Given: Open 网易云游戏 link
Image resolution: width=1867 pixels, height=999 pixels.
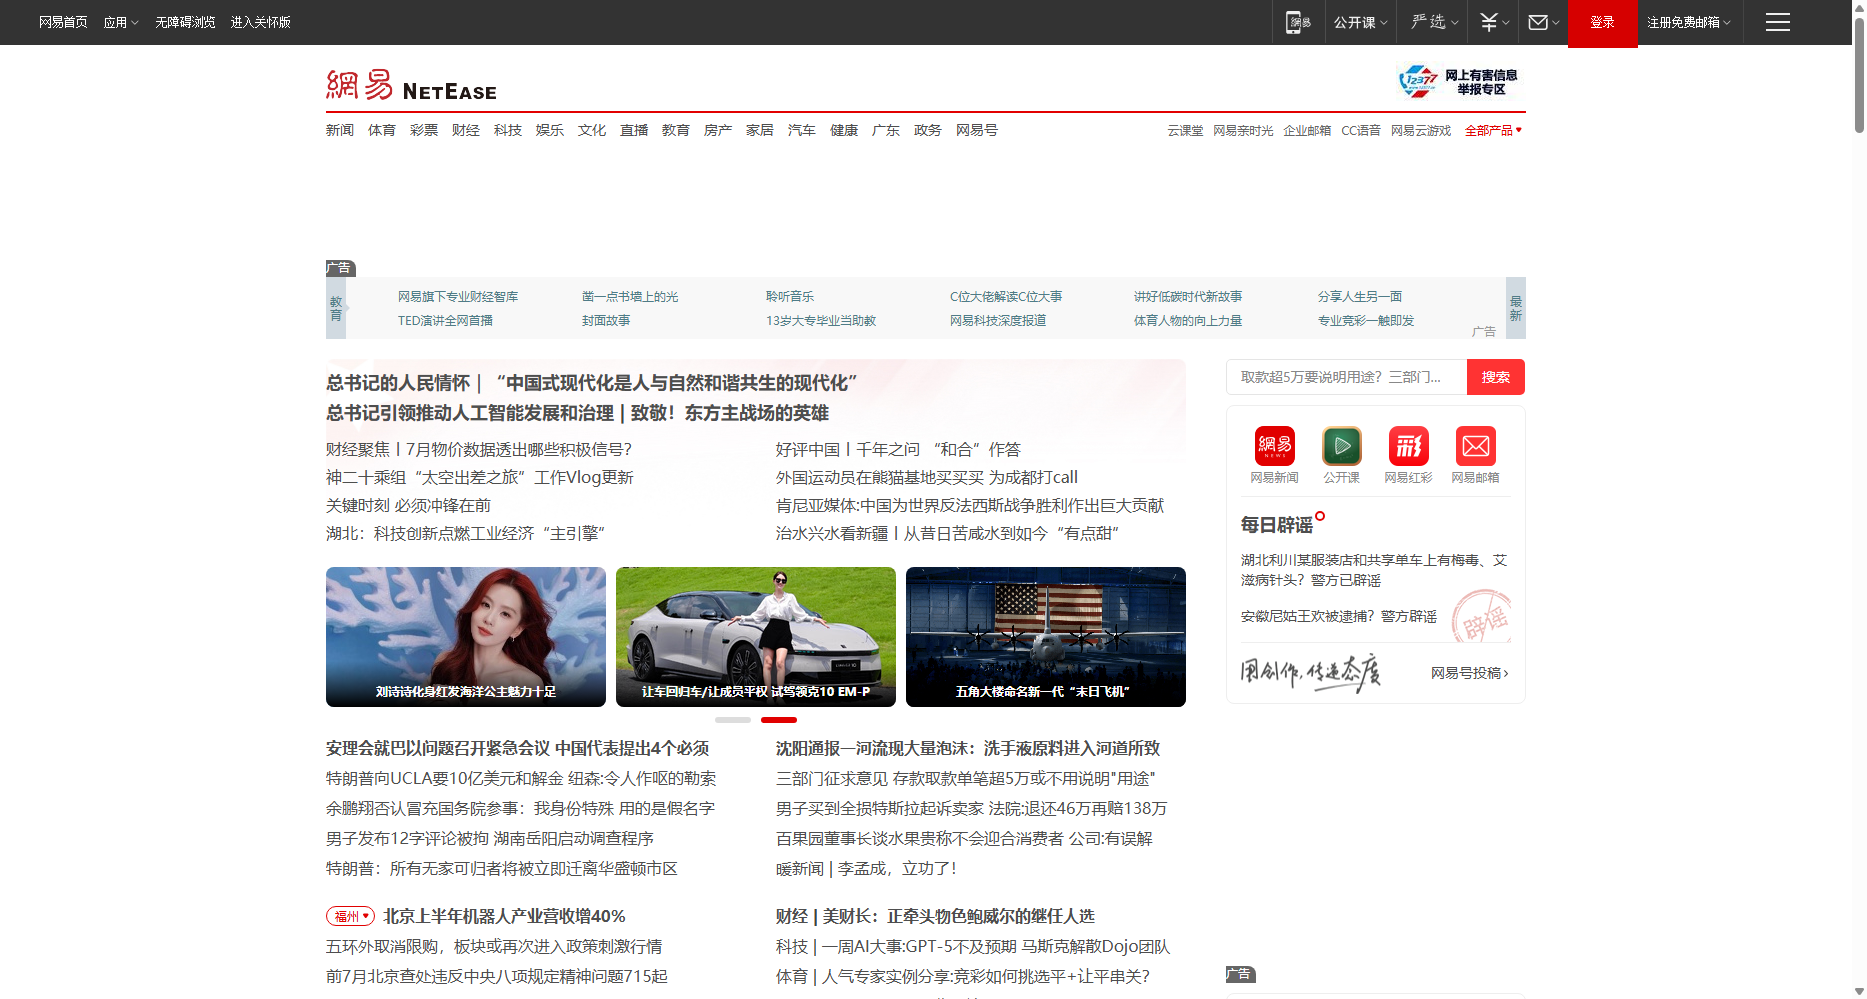Looking at the screenshot, I should (x=1421, y=131).
